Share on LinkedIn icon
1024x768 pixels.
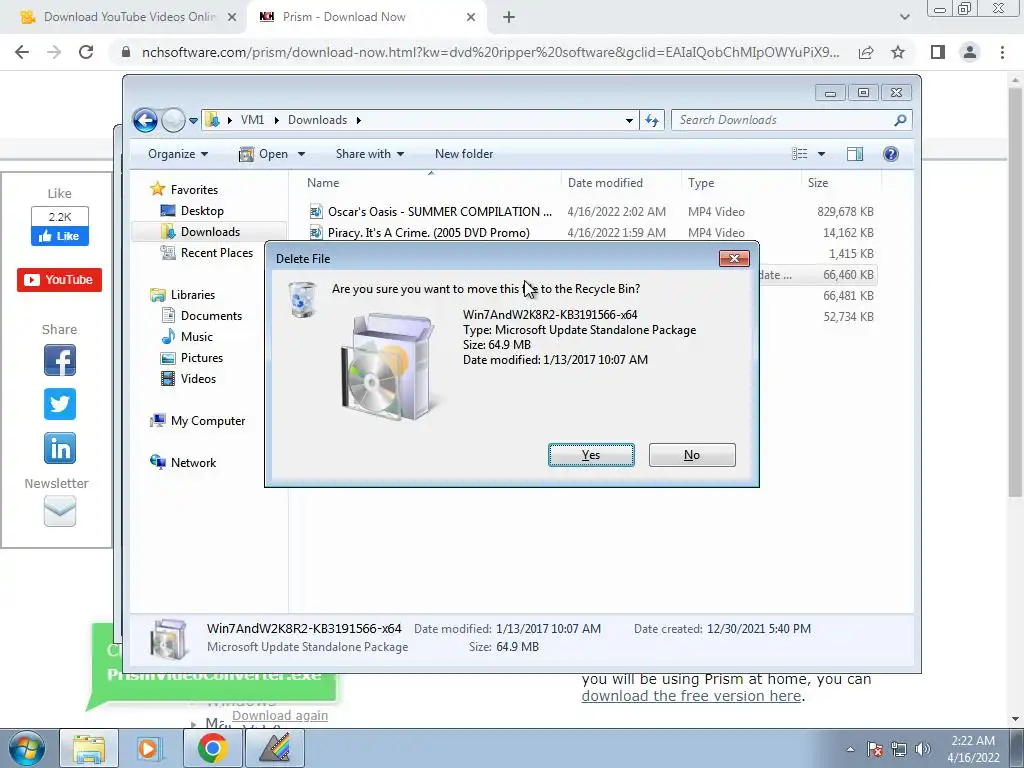(60, 448)
